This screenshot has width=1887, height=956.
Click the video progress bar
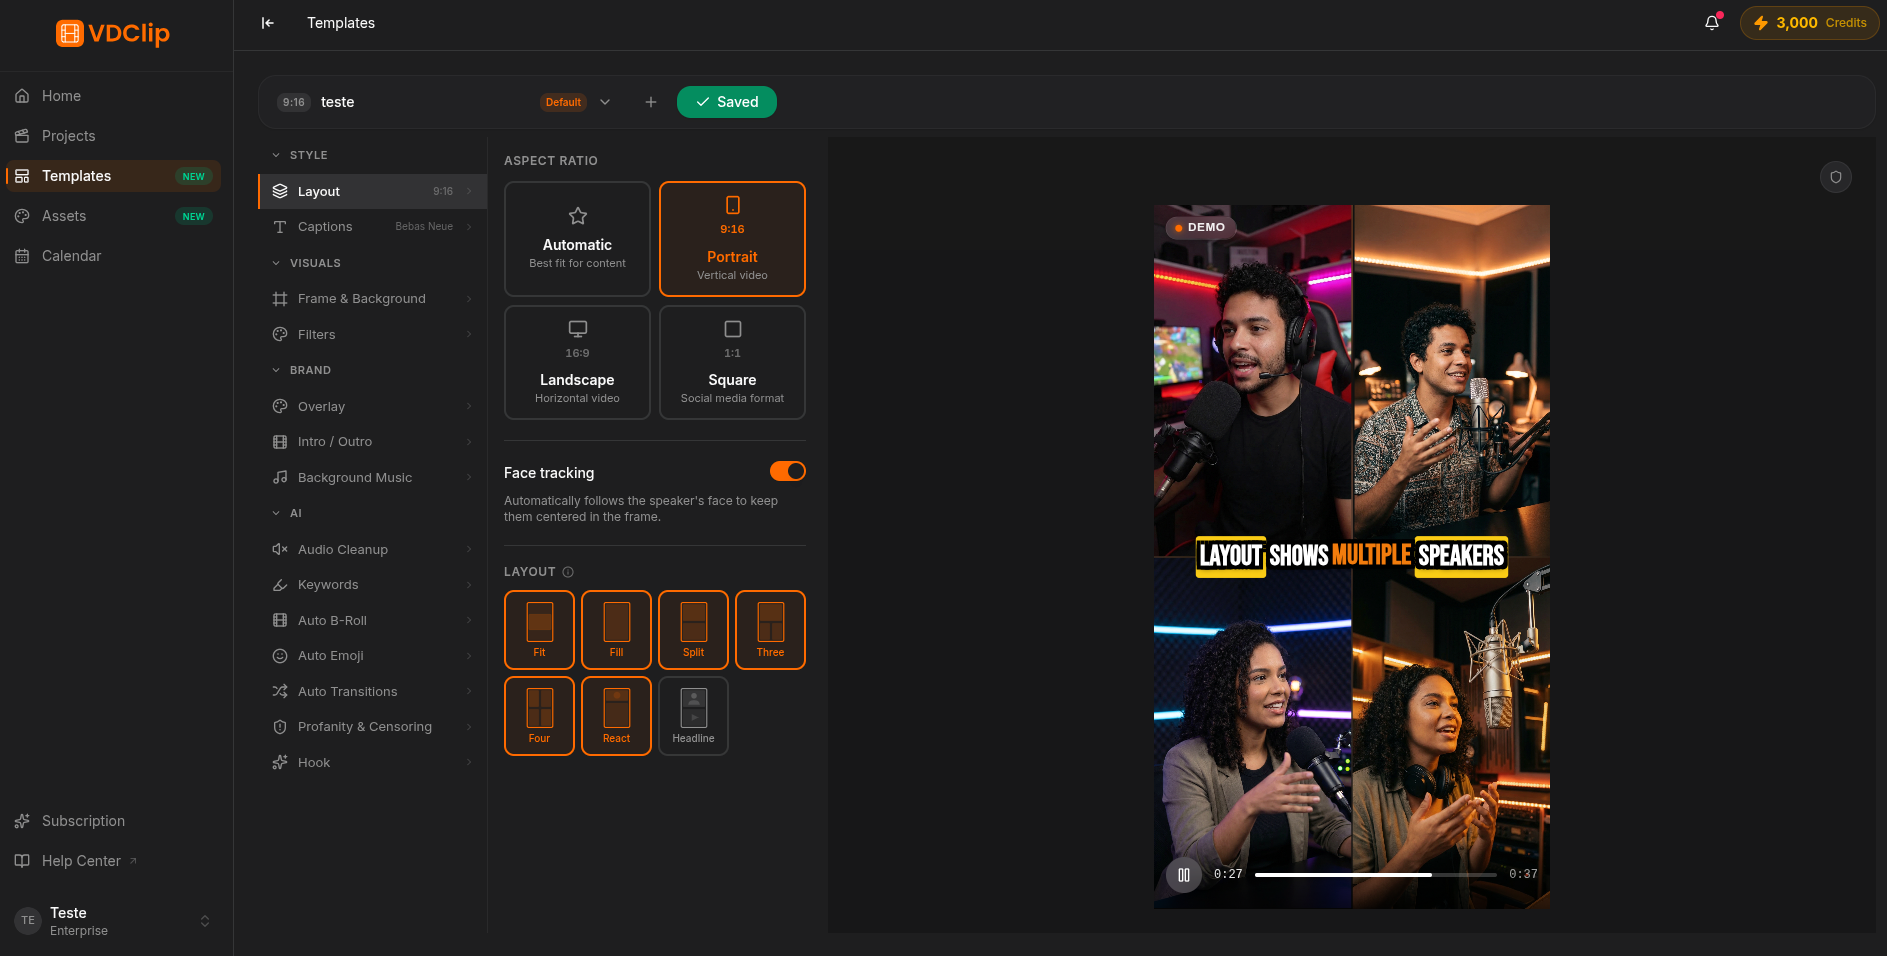[x=1375, y=875]
